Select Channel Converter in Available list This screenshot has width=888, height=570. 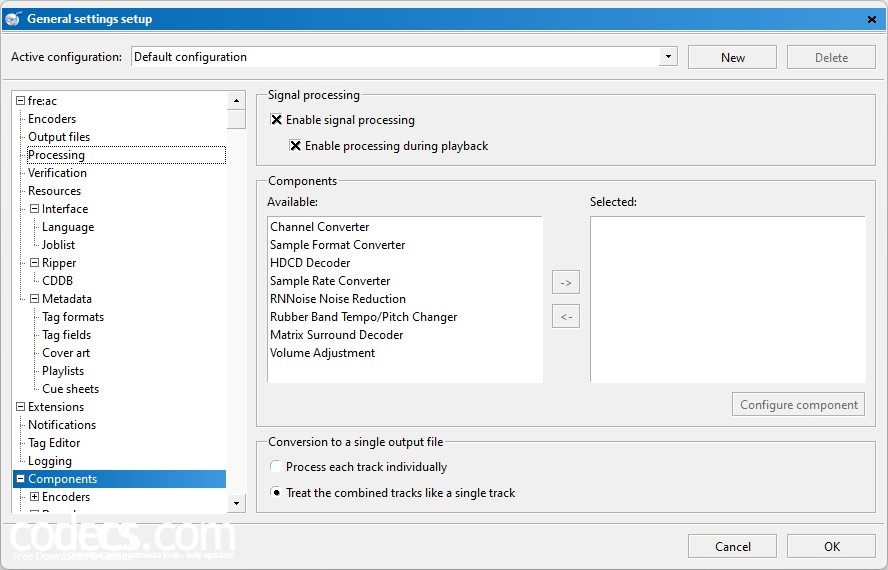point(319,227)
